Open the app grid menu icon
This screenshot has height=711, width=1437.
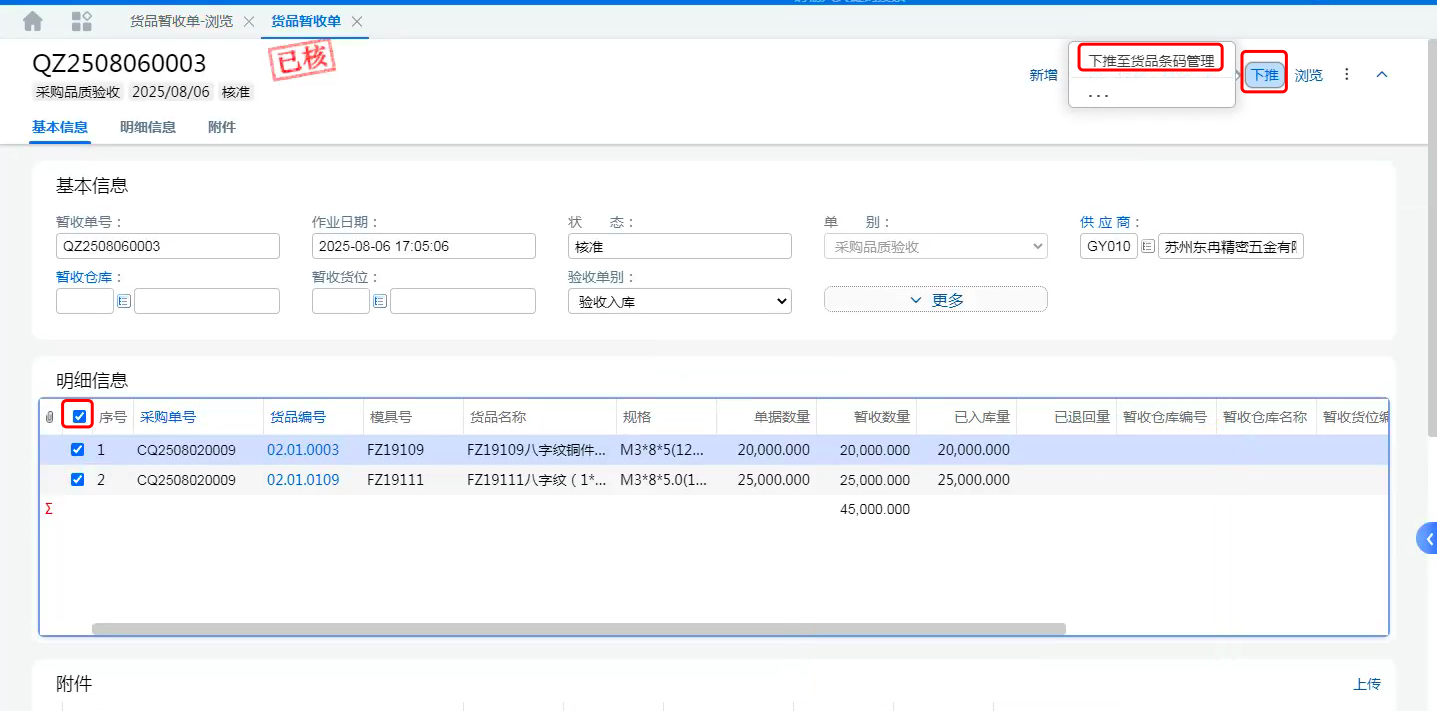click(83, 21)
